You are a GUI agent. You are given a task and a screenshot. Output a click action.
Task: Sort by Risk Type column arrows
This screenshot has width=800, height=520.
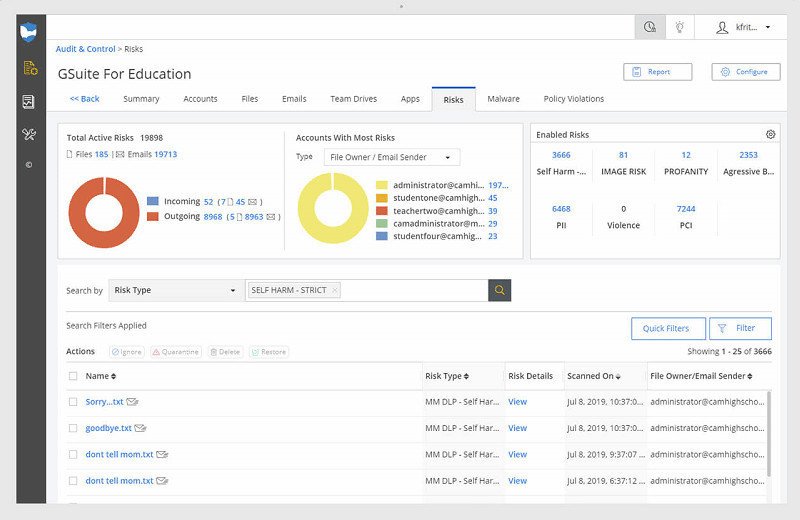[466, 376]
